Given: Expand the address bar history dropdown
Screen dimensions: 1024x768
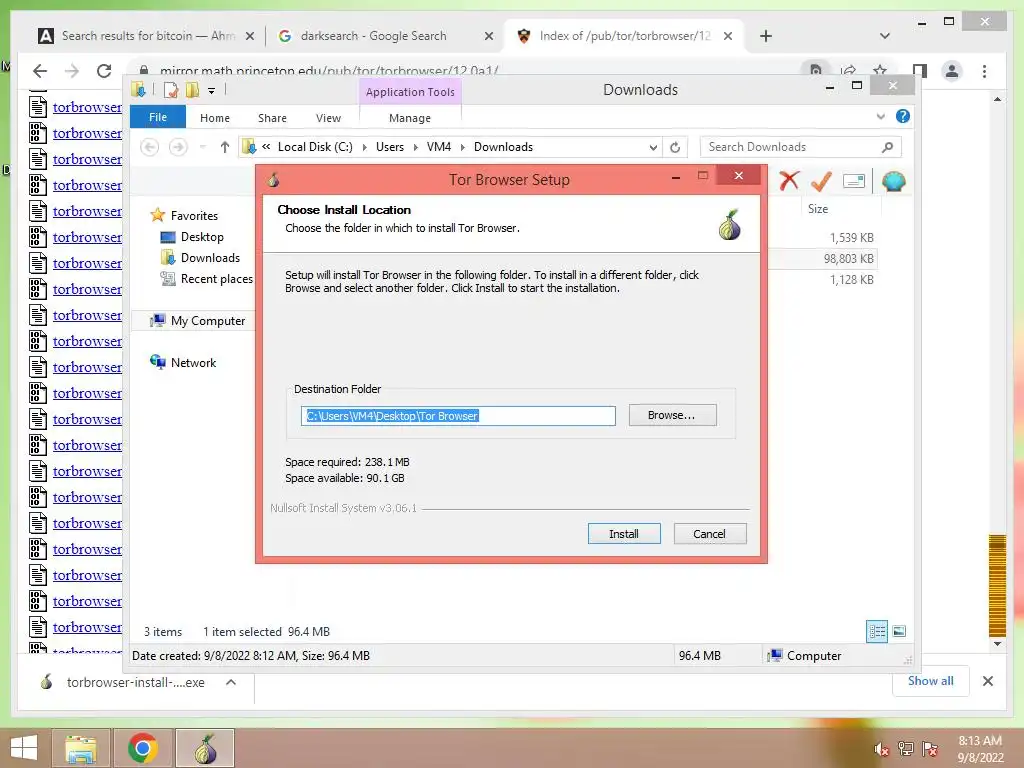Looking at the screenshot, I should click(653, 148).
